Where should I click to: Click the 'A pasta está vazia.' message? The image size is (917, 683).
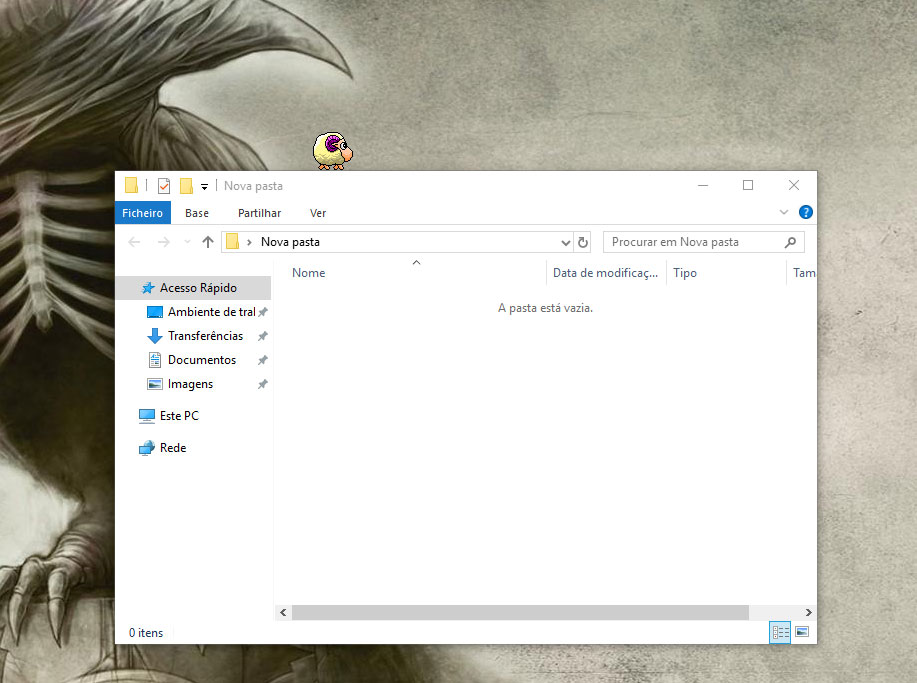click(x=545, y=308)
